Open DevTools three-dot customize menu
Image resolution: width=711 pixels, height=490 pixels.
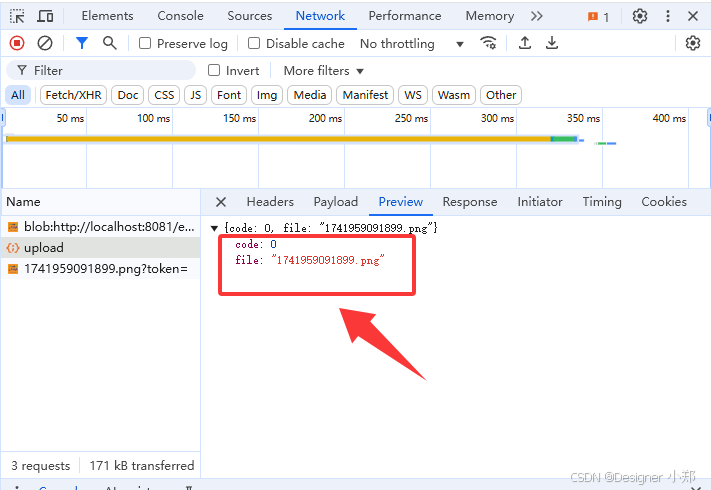coord(667,16)
